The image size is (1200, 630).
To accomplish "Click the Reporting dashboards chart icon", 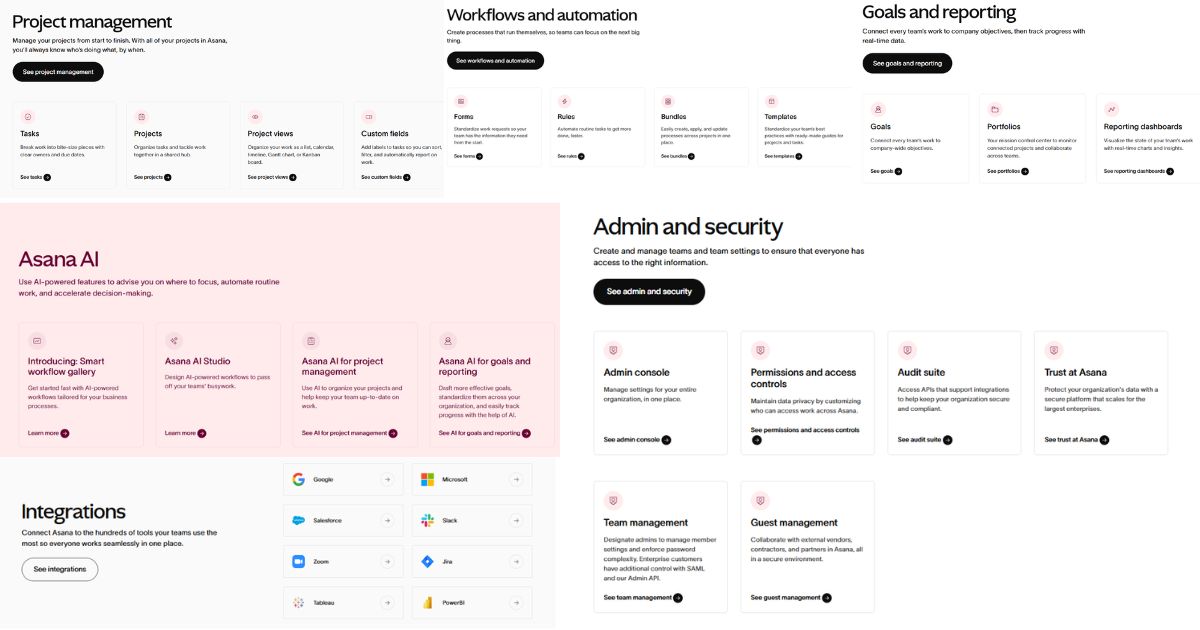I will [x=1112, y=109].
